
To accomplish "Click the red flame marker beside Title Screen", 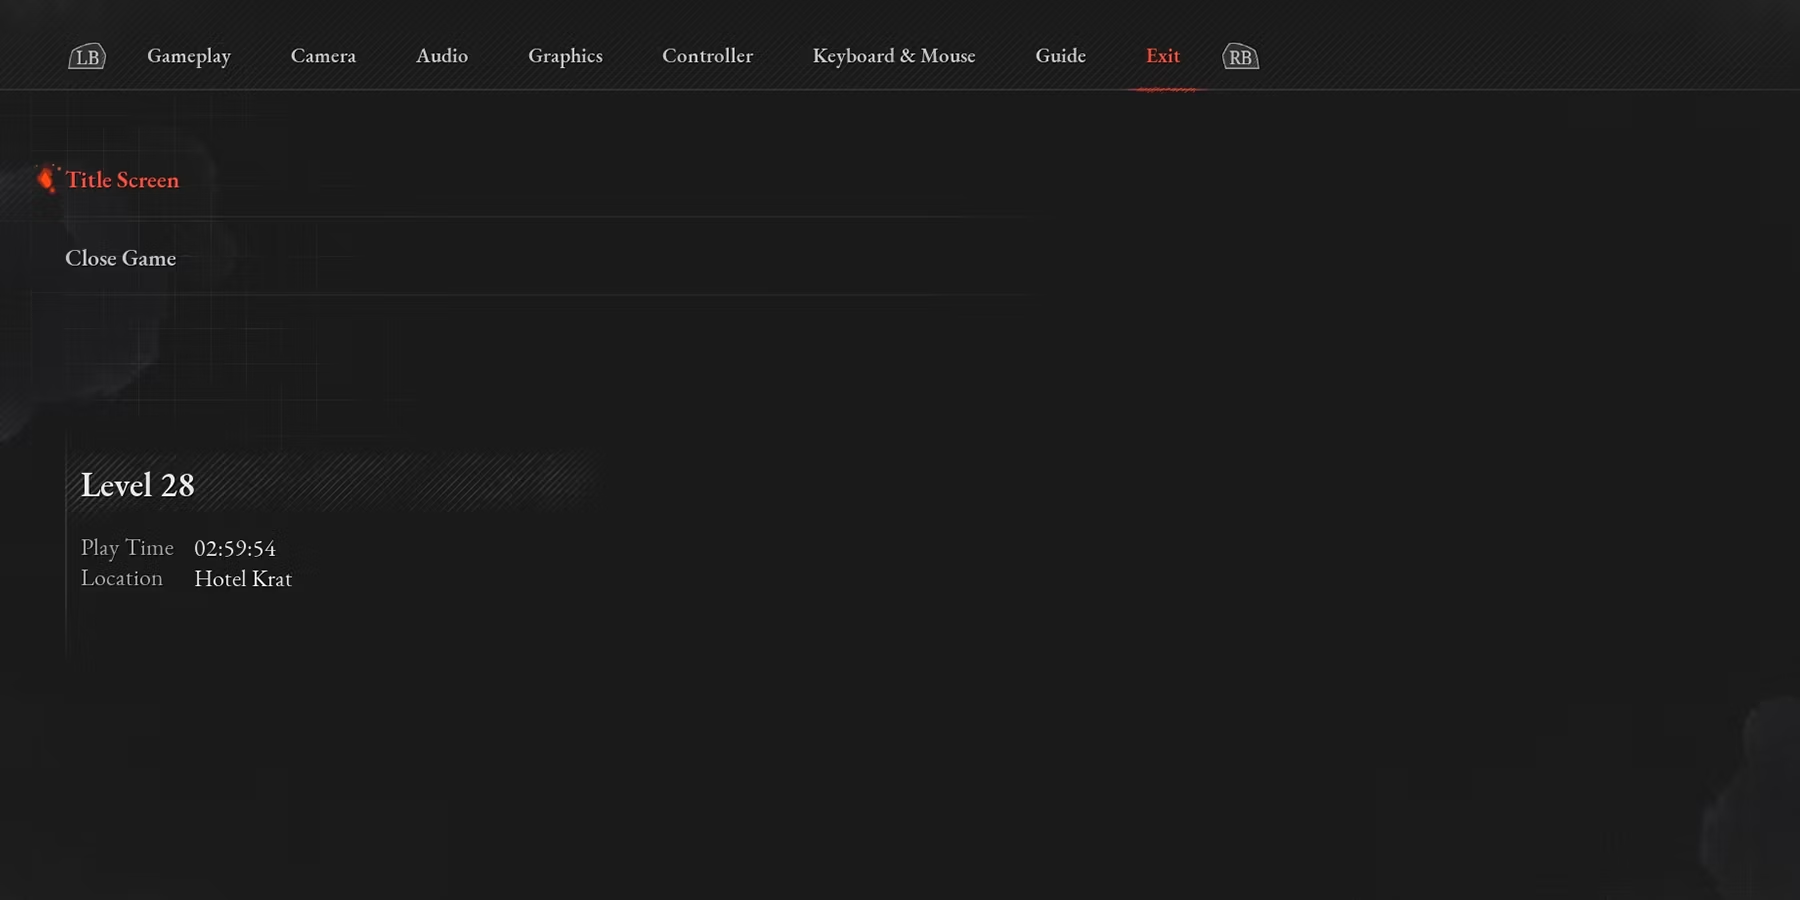I will click(x=46, y=179).
